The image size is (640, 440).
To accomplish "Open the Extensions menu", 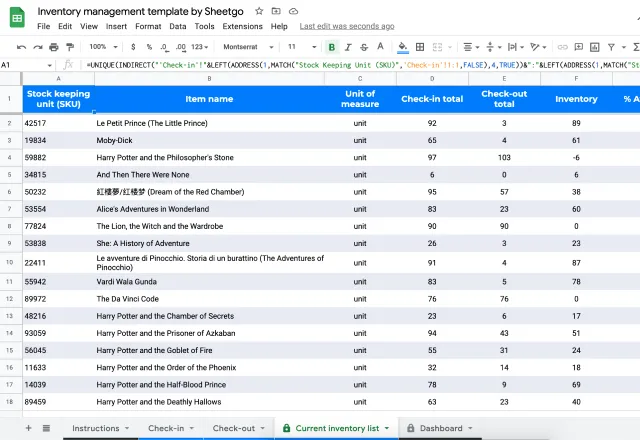I will [242, 26].
